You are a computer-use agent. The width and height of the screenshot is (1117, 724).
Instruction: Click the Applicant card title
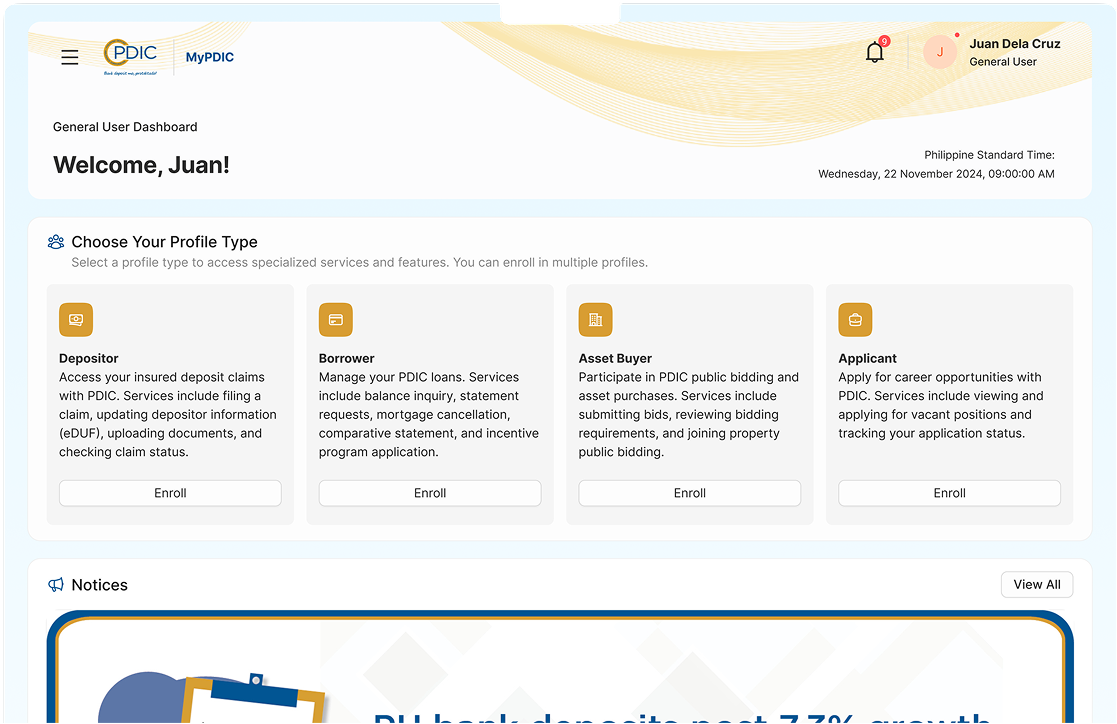tap(867, 358)
